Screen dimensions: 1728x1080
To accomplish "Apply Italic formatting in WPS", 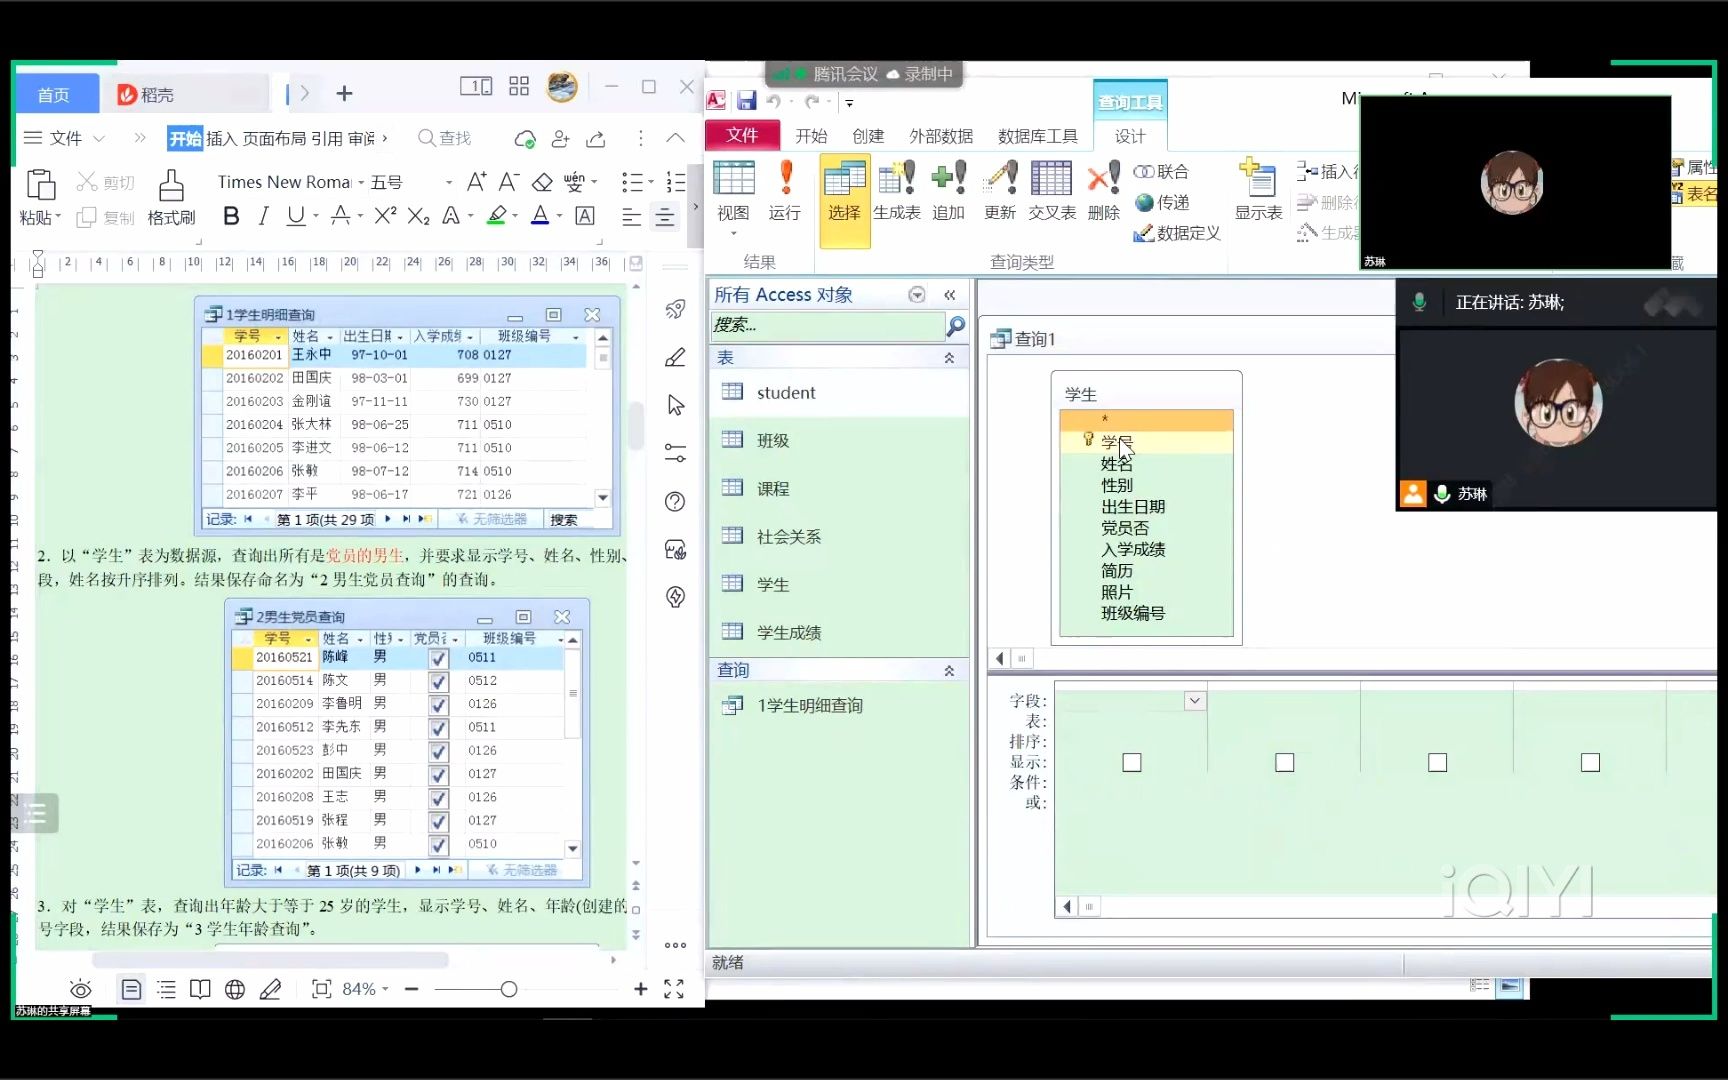I will (263, 216).
